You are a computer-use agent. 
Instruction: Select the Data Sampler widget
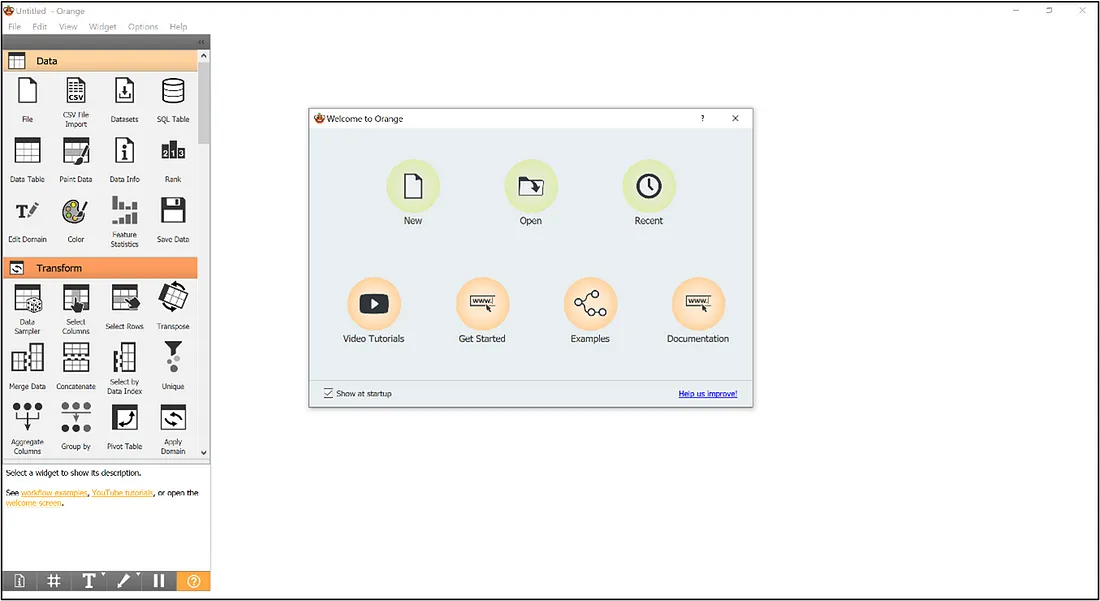pos(27,309)
